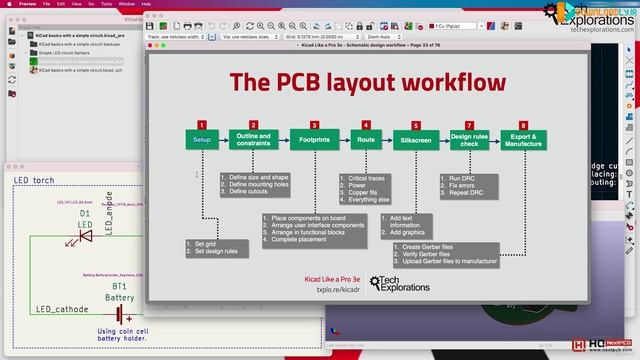The height and width of the screenshot is (360, 640).
Task: Open the File menu
Action: [x=47, y=4]
